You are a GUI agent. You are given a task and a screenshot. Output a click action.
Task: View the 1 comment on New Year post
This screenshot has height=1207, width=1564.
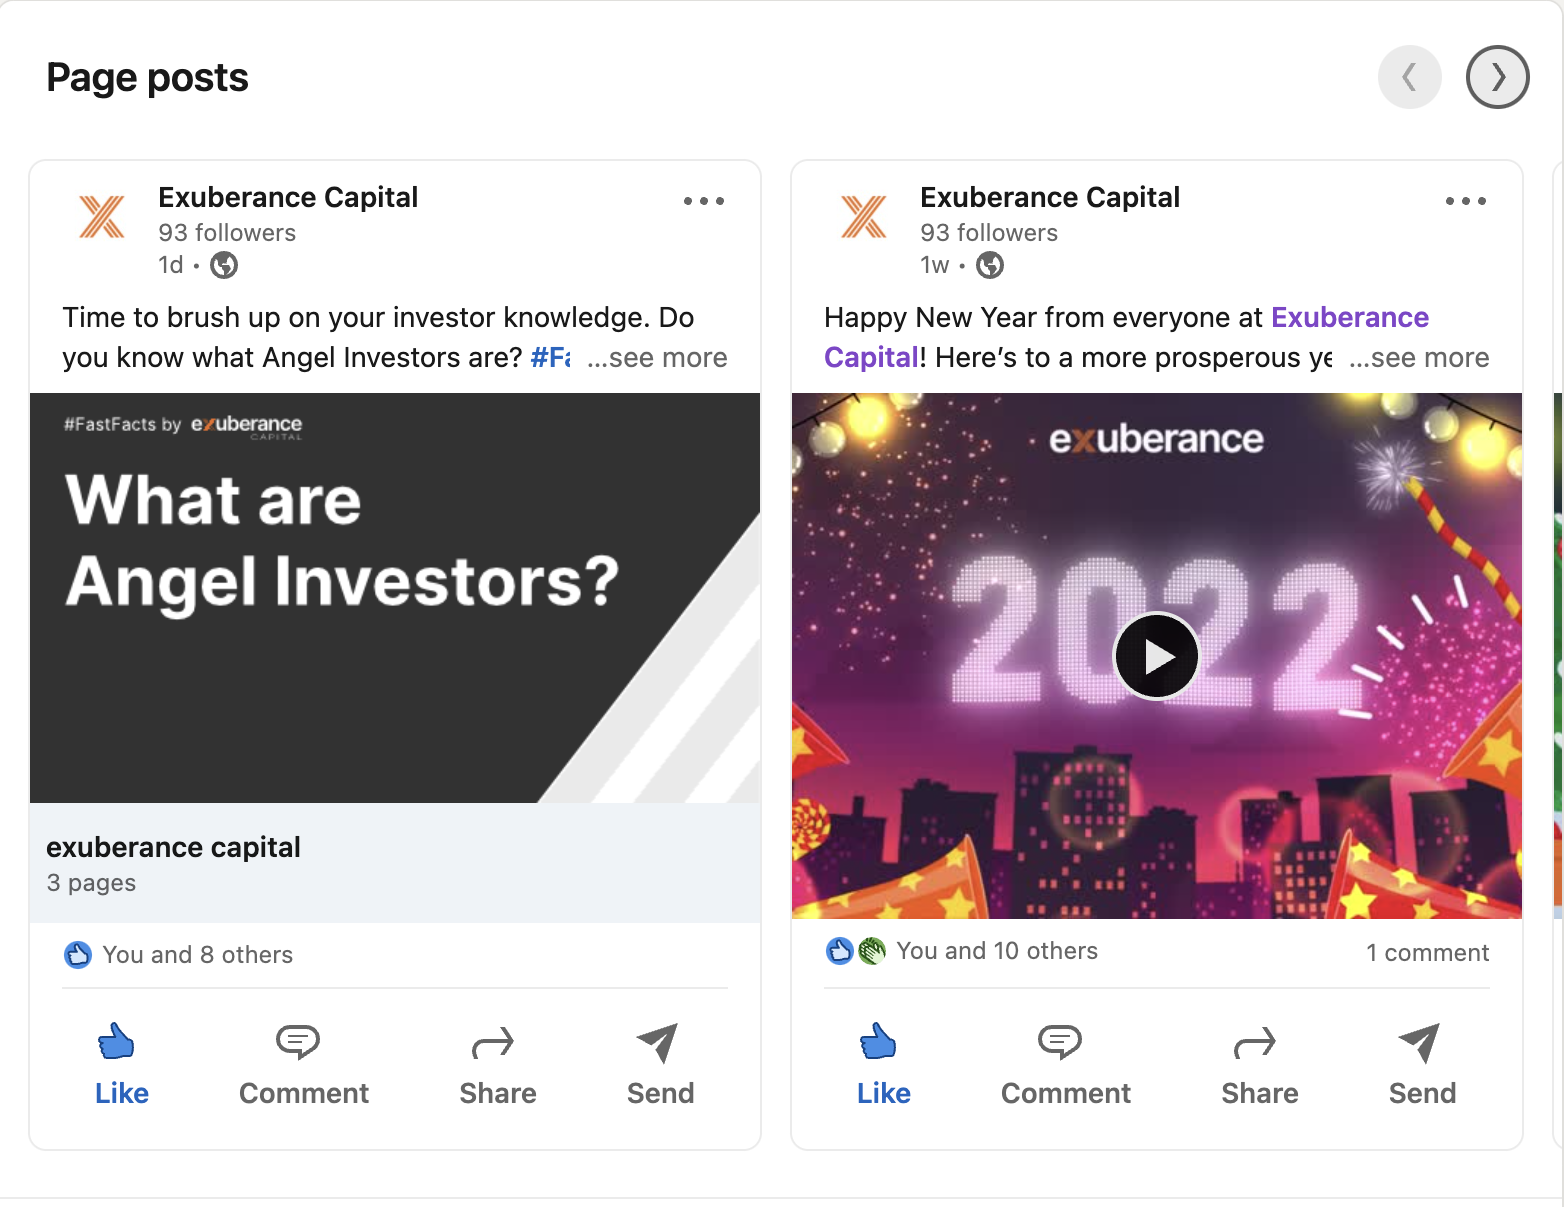[1427, 953]
